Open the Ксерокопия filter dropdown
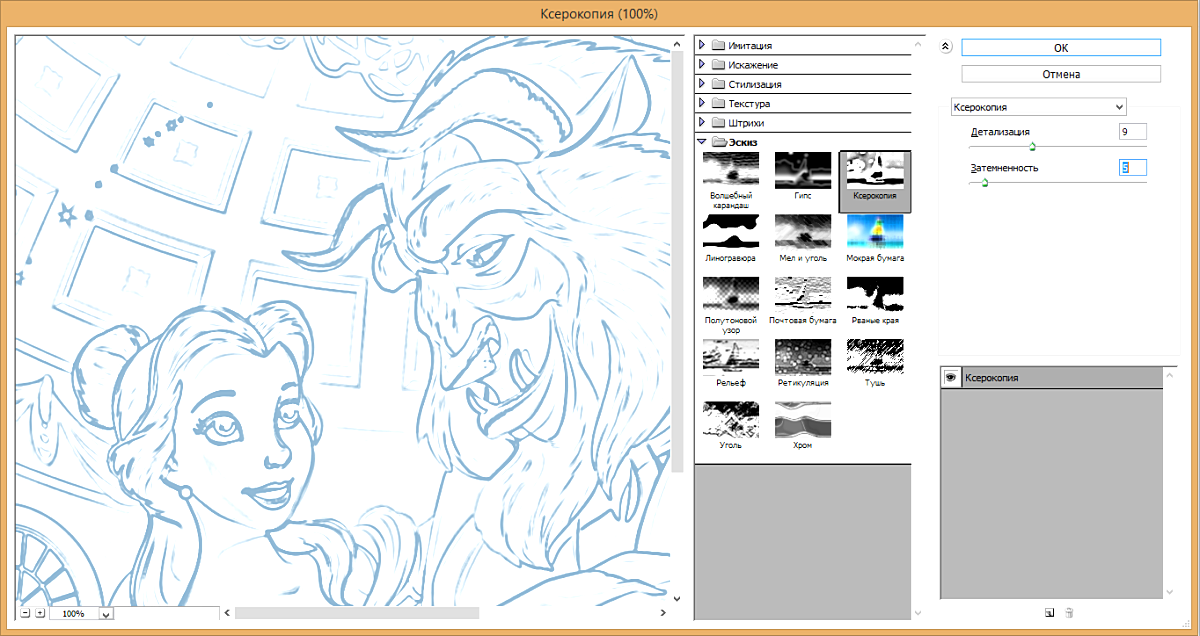Image resolution: width=1200 pixels, height=636 pixels. click(x=1038, y=106)
